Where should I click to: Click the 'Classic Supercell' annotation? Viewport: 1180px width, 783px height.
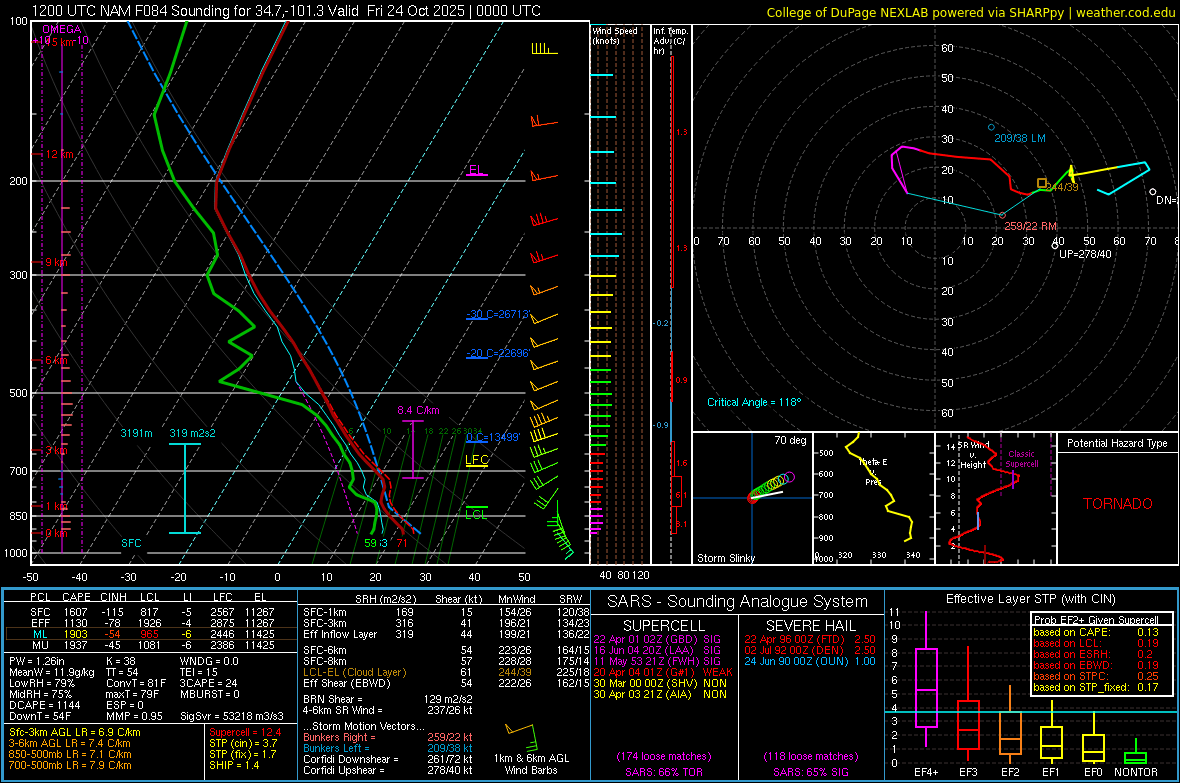point(1021,459)
